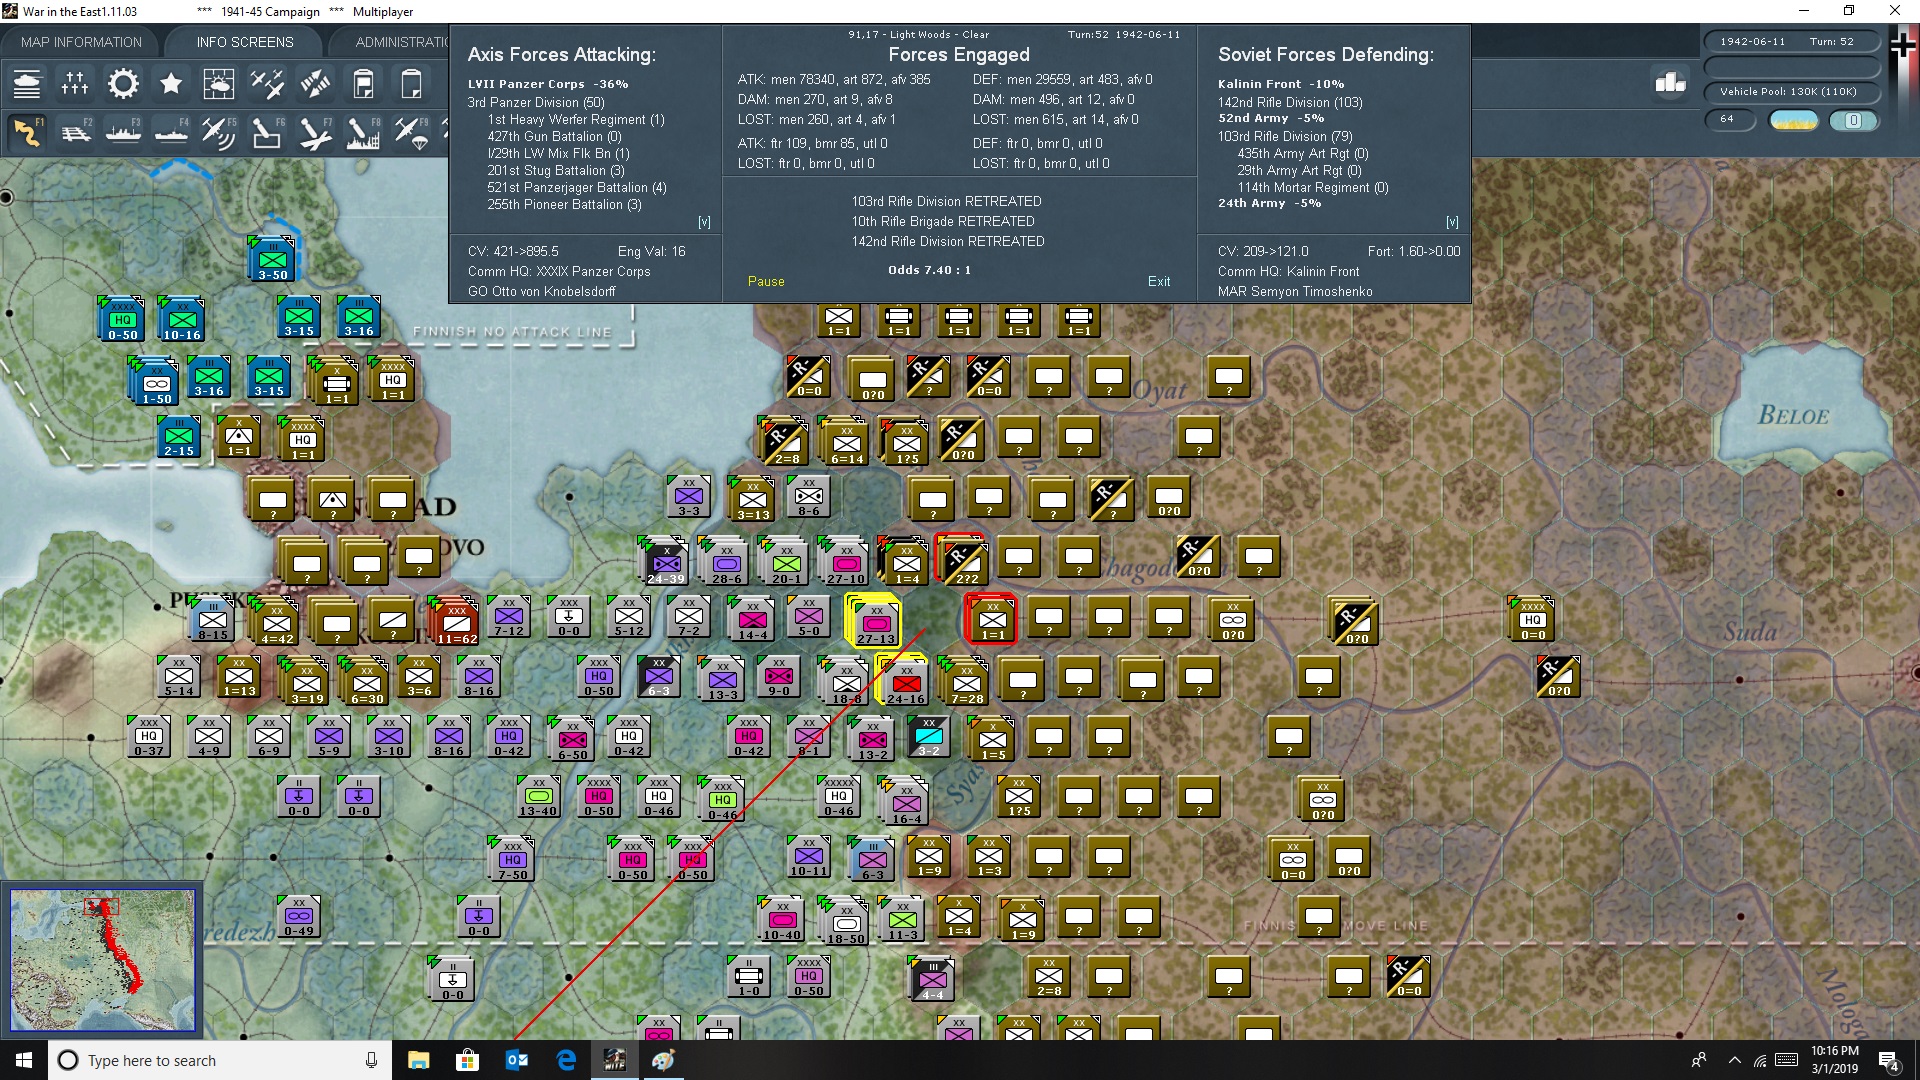The height and width of the screenshot is (1080, 1920).
Task: Click the Windows search box
Action: (220, 1060)
